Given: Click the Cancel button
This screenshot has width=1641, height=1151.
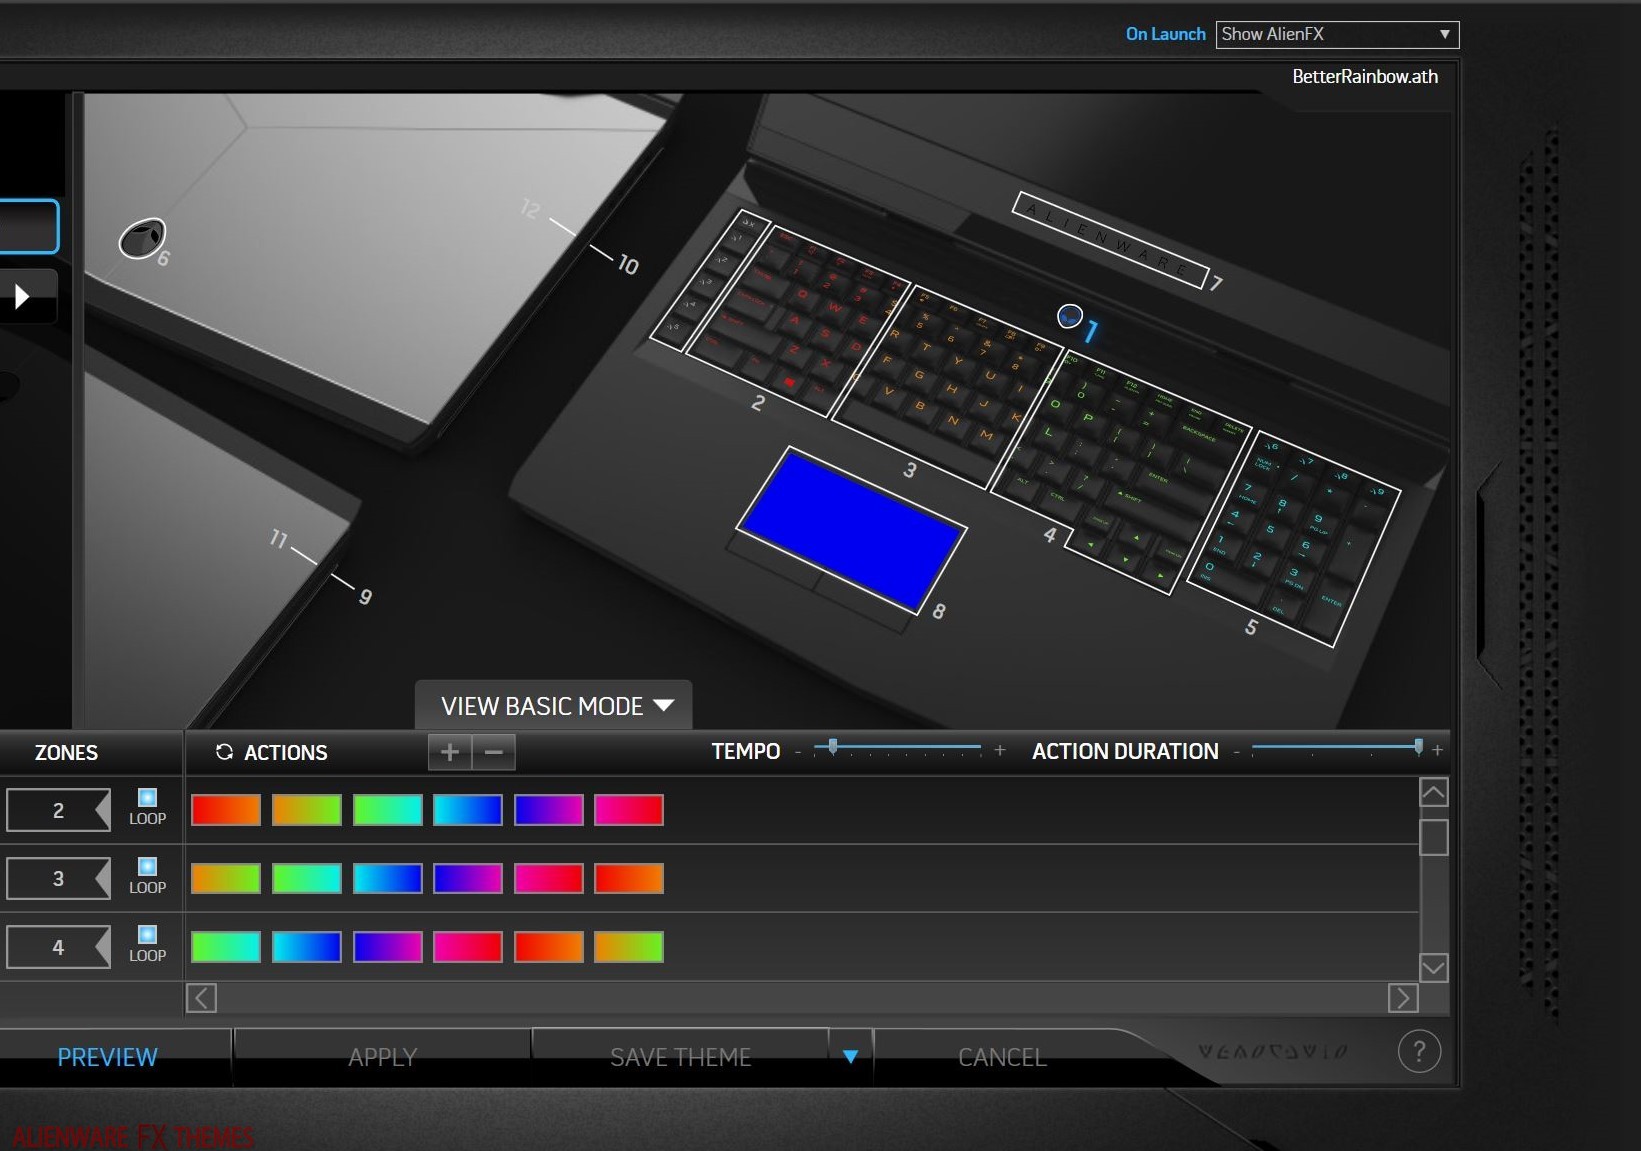Looking at the screenshot, I should click(1002, 1057).
